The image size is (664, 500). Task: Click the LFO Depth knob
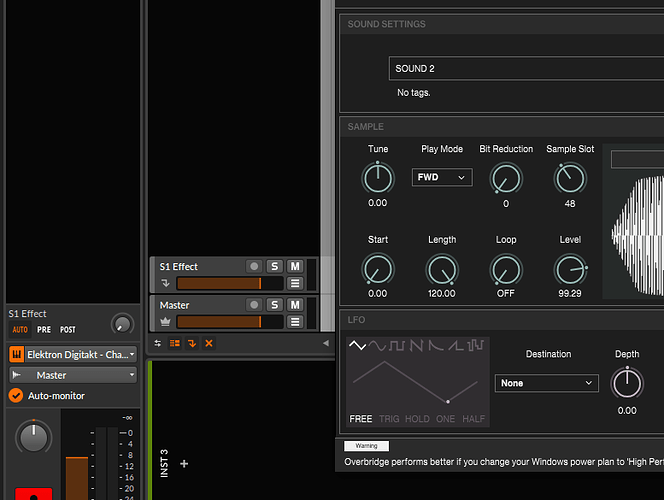pos(627,384)
